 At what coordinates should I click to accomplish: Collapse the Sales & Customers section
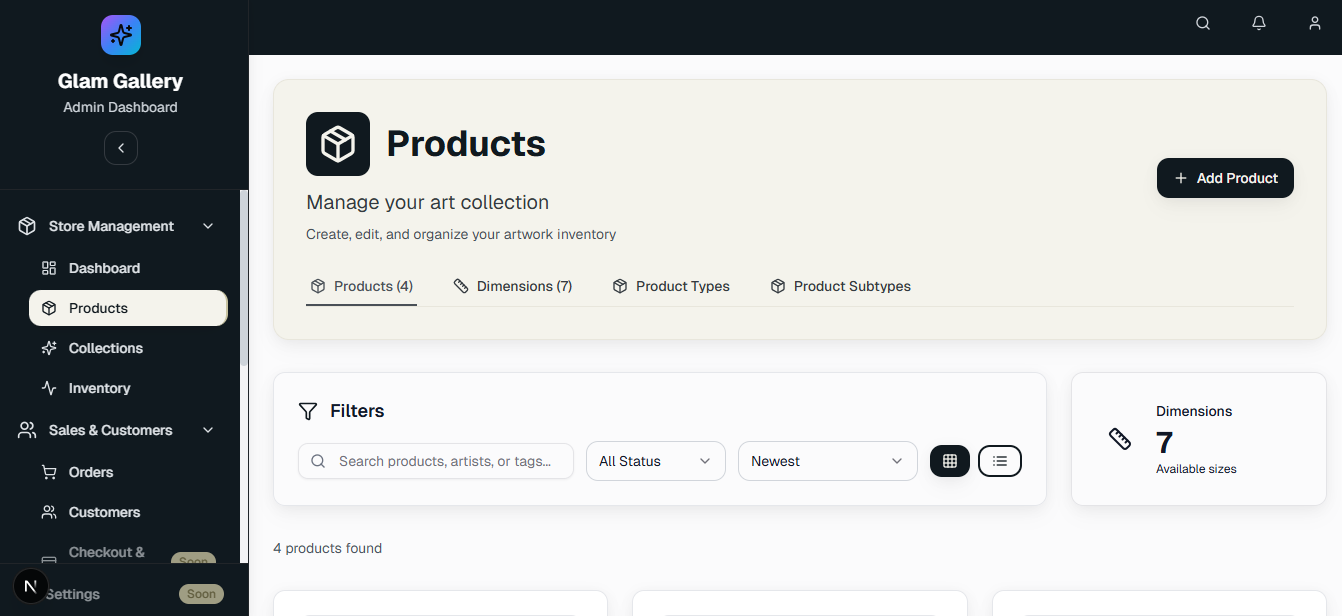208,430
